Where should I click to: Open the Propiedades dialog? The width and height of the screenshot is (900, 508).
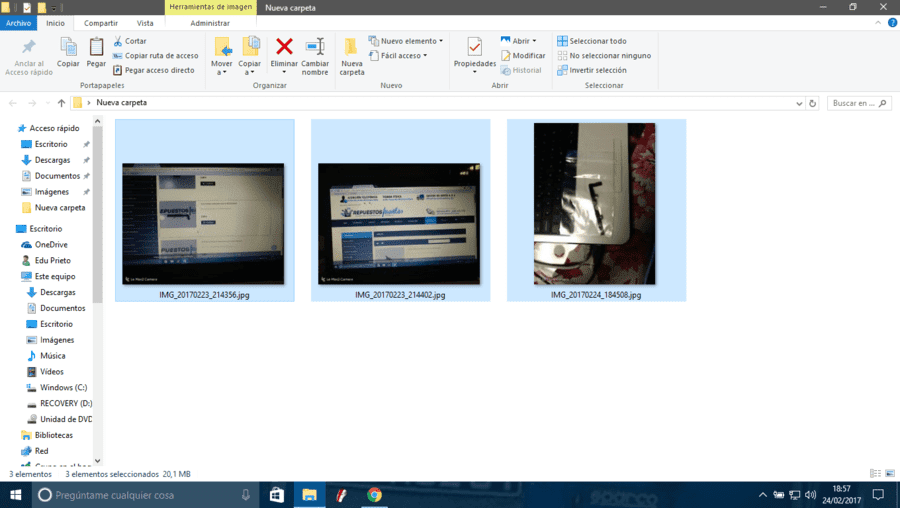(x=475, y=56)
